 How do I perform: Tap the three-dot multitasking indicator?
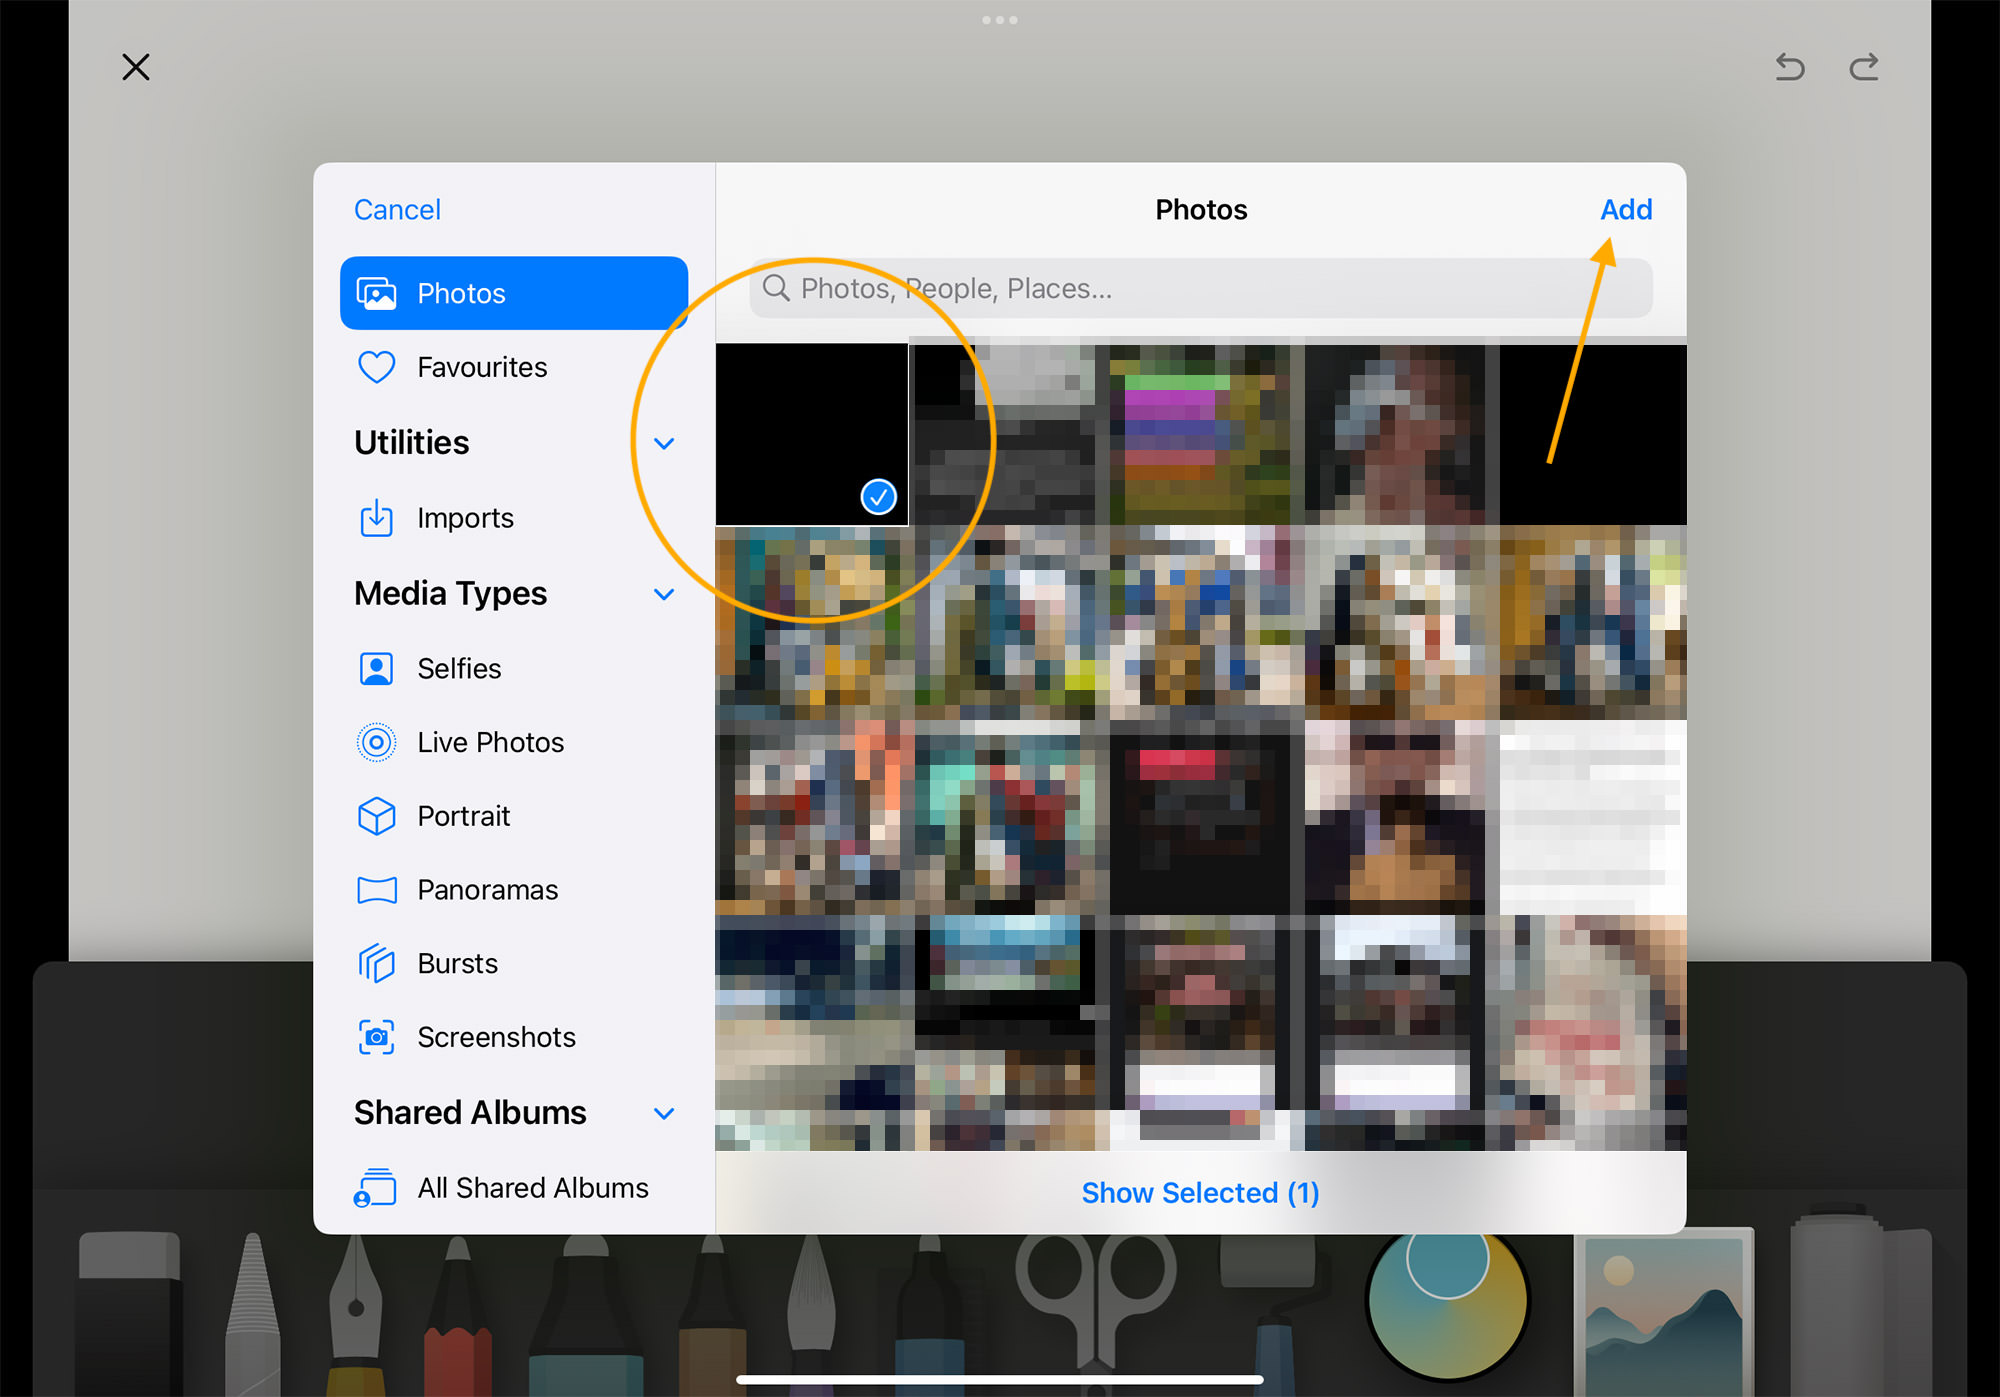(x=1000, y=20)
